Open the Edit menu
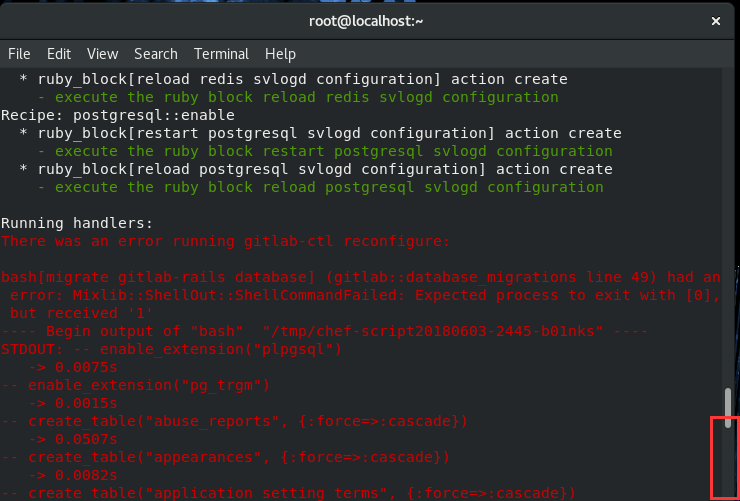The width and height of the screenshot is (740, 501). 59,54
